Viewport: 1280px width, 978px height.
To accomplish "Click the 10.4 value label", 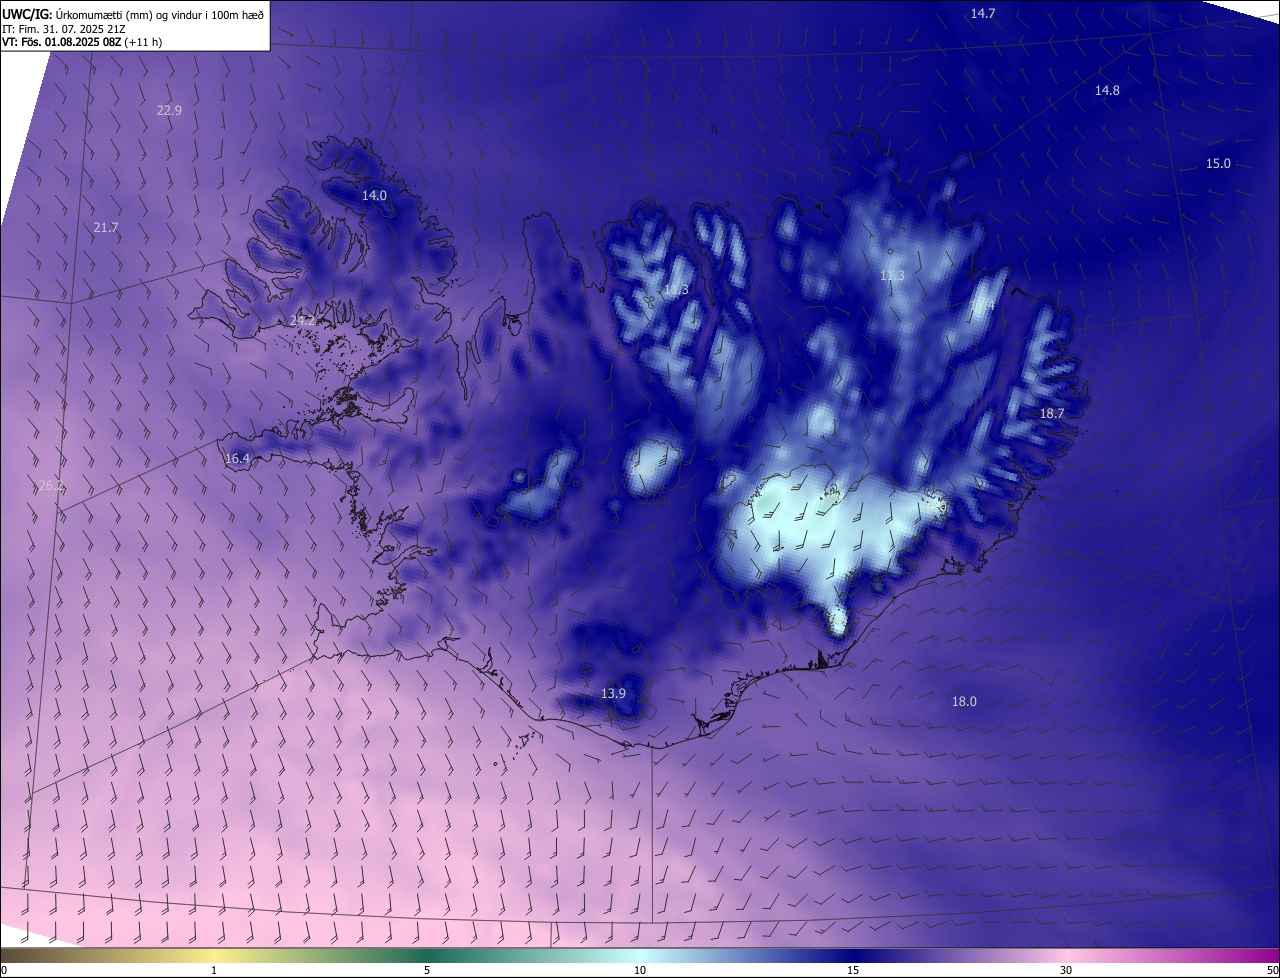I will [982, 306].
